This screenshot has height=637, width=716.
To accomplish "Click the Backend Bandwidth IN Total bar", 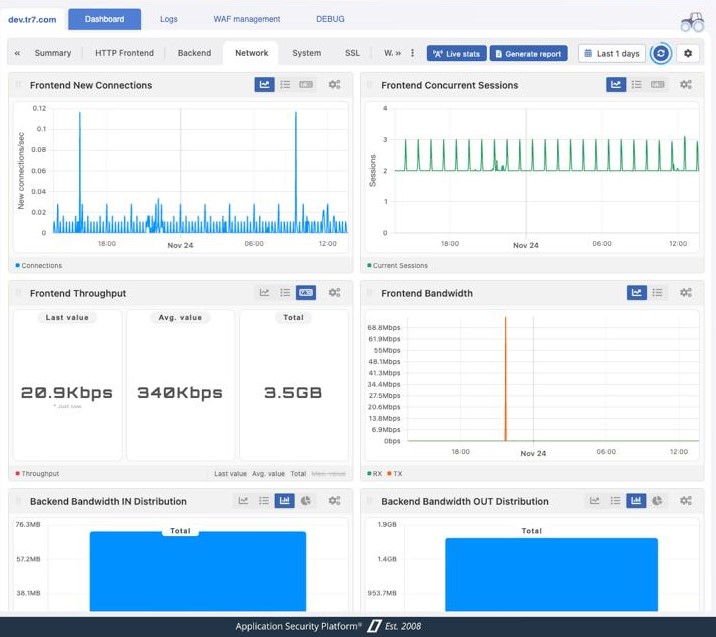I will coord(198,571).
